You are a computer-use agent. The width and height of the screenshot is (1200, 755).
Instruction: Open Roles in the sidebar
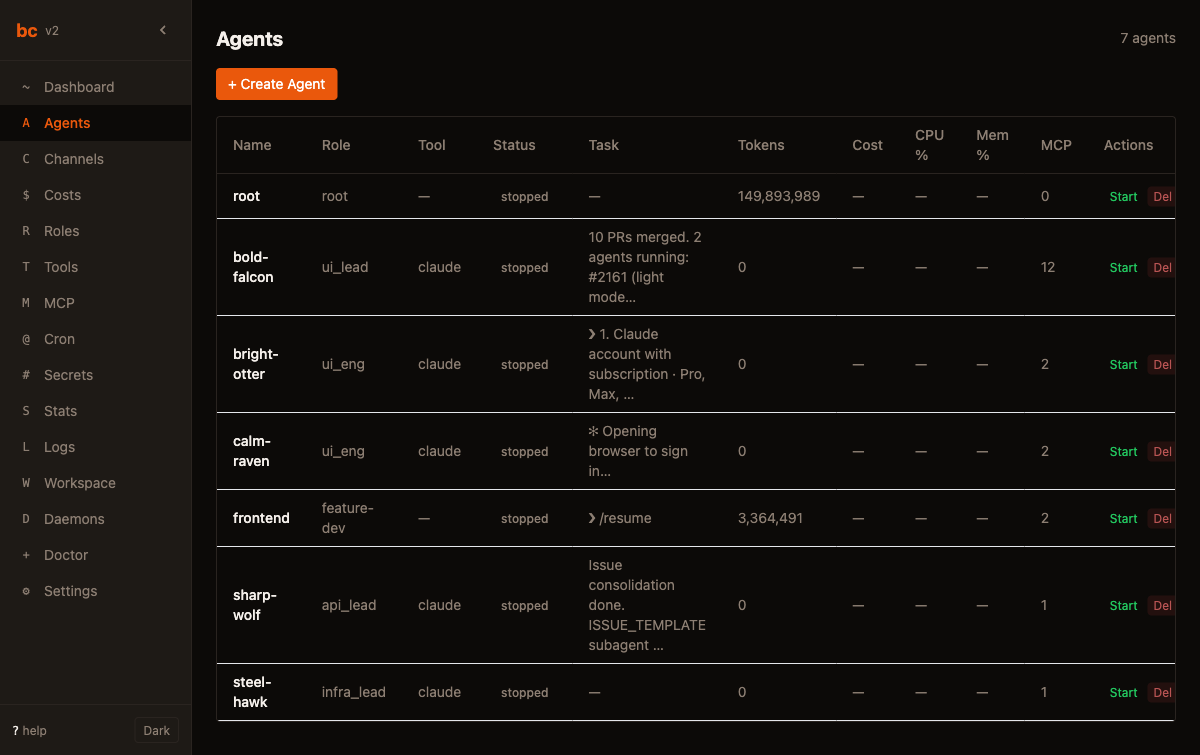pyautogui.click(x=95, y=231)
